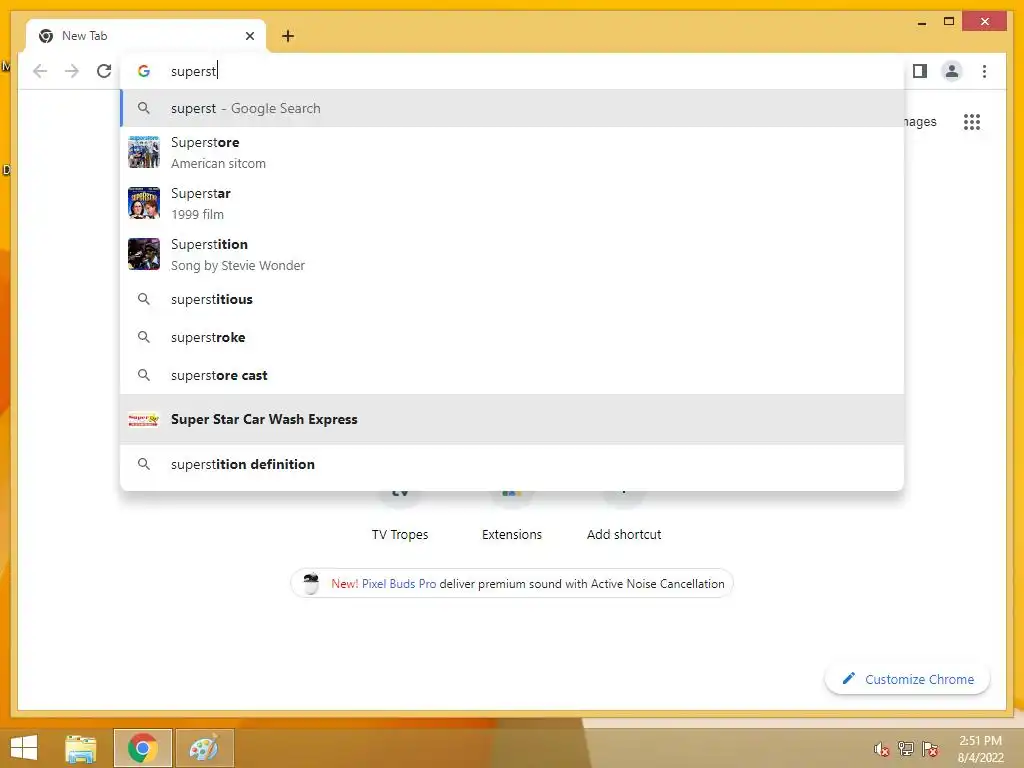Click the Superstore poster thumbnail
This screenshot has height=768, width=1024.
(x=144, y=152)
